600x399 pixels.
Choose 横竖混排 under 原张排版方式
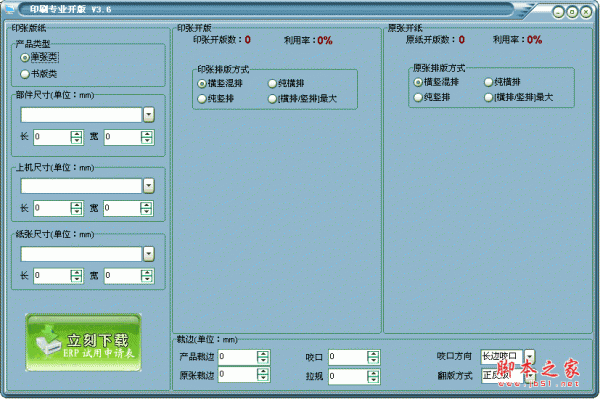click(436, 82)
